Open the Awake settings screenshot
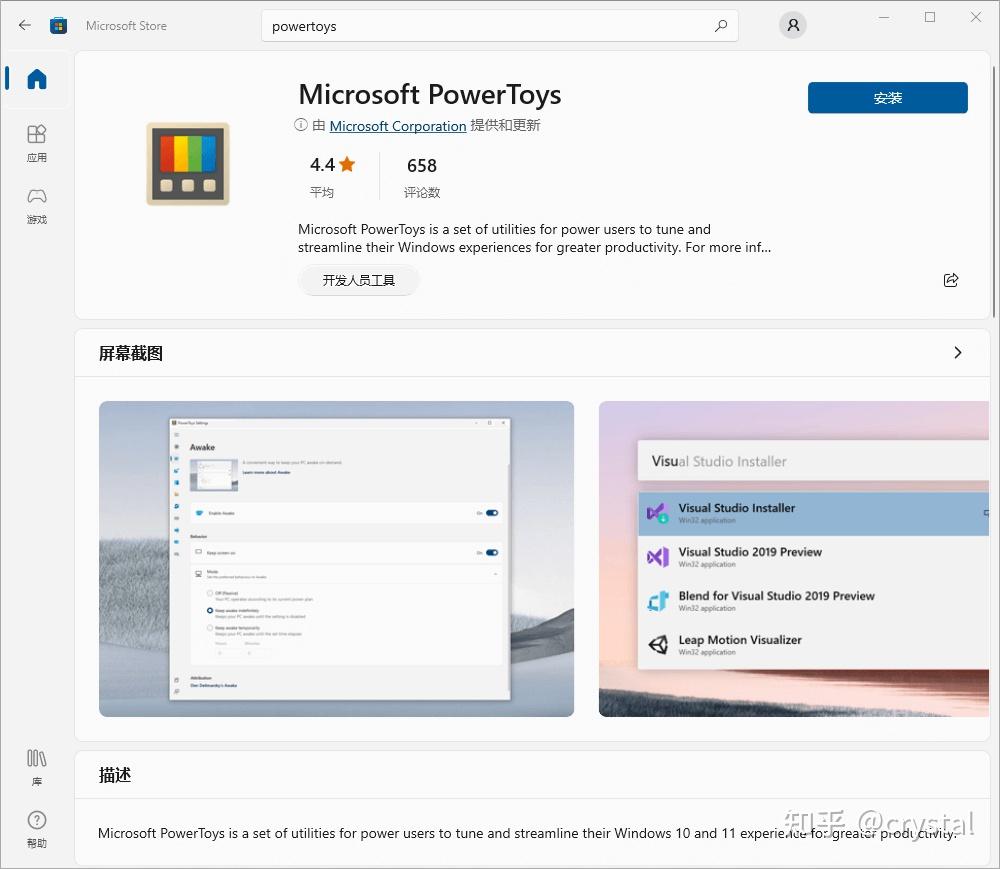Viewport: 1000px width, 869px height. tap(336, 558)
